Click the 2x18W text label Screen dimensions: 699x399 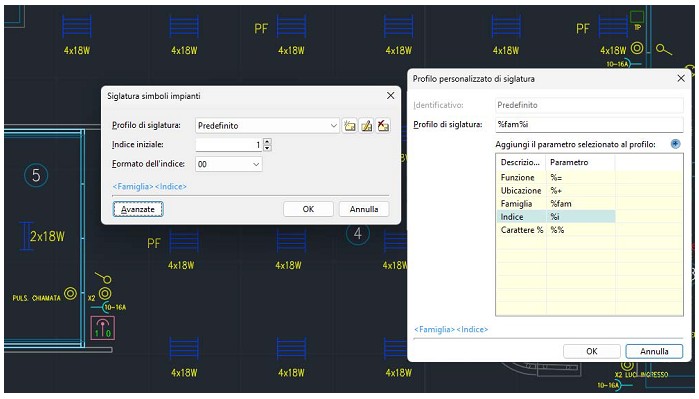(x=47, y=236)
